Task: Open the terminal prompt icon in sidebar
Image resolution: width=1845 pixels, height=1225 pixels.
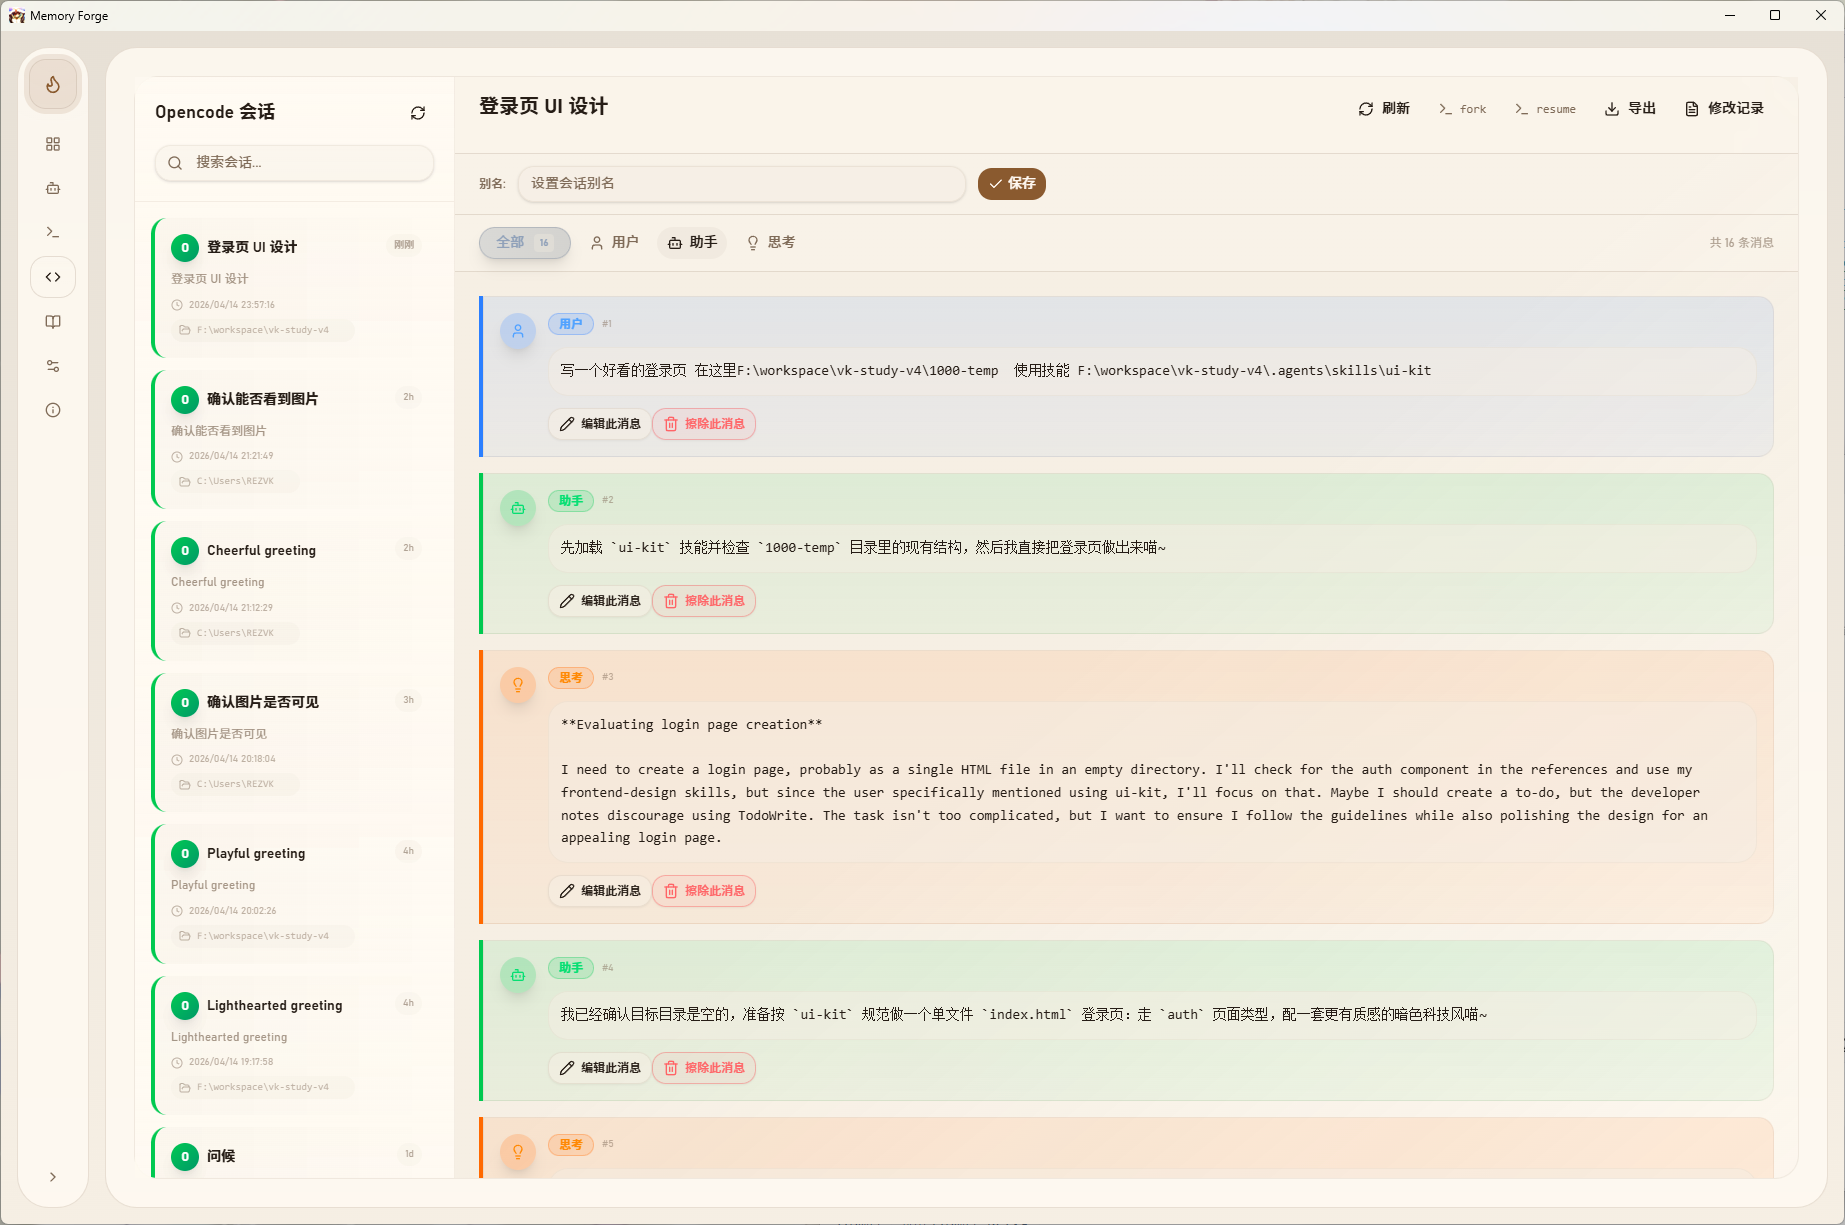Action: coord(53,232)
